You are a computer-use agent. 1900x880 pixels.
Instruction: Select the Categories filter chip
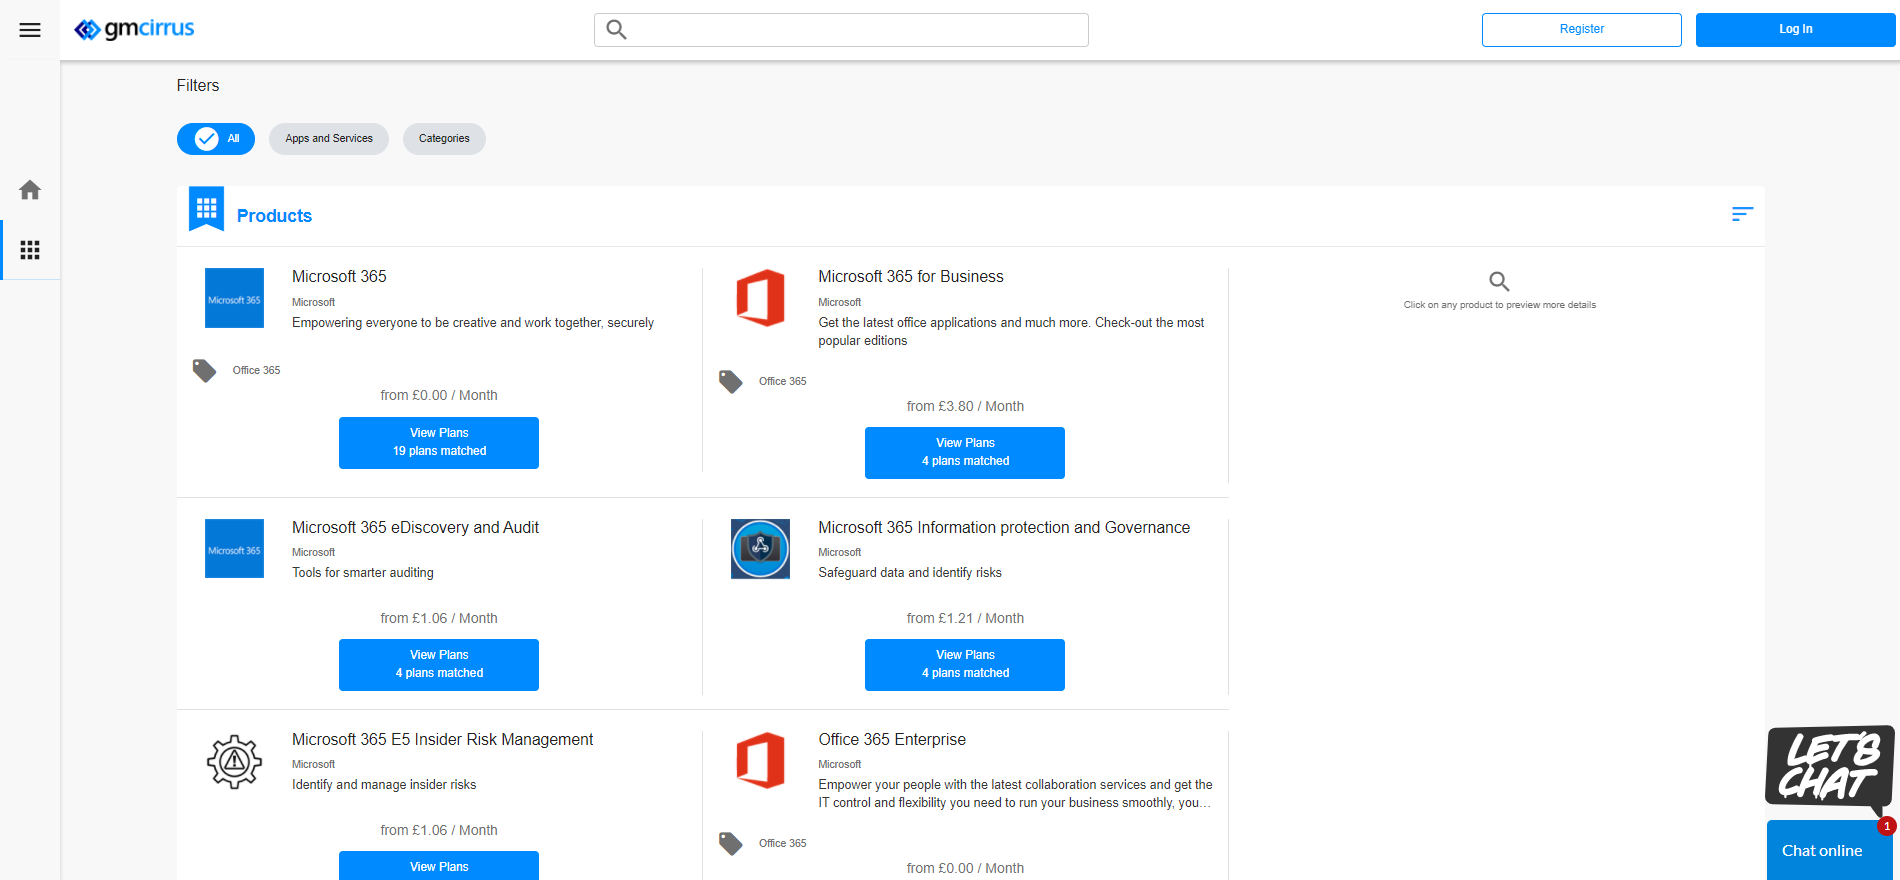444,139
